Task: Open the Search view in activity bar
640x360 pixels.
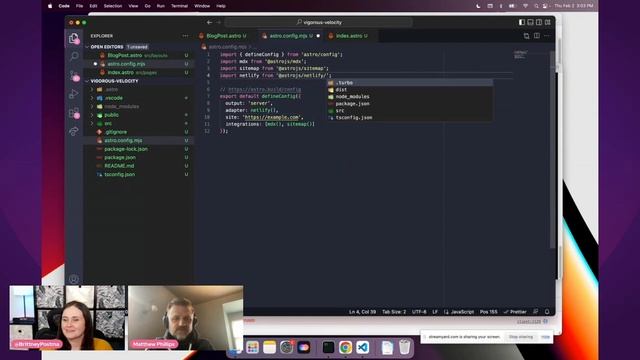Action: click(74, 56)
